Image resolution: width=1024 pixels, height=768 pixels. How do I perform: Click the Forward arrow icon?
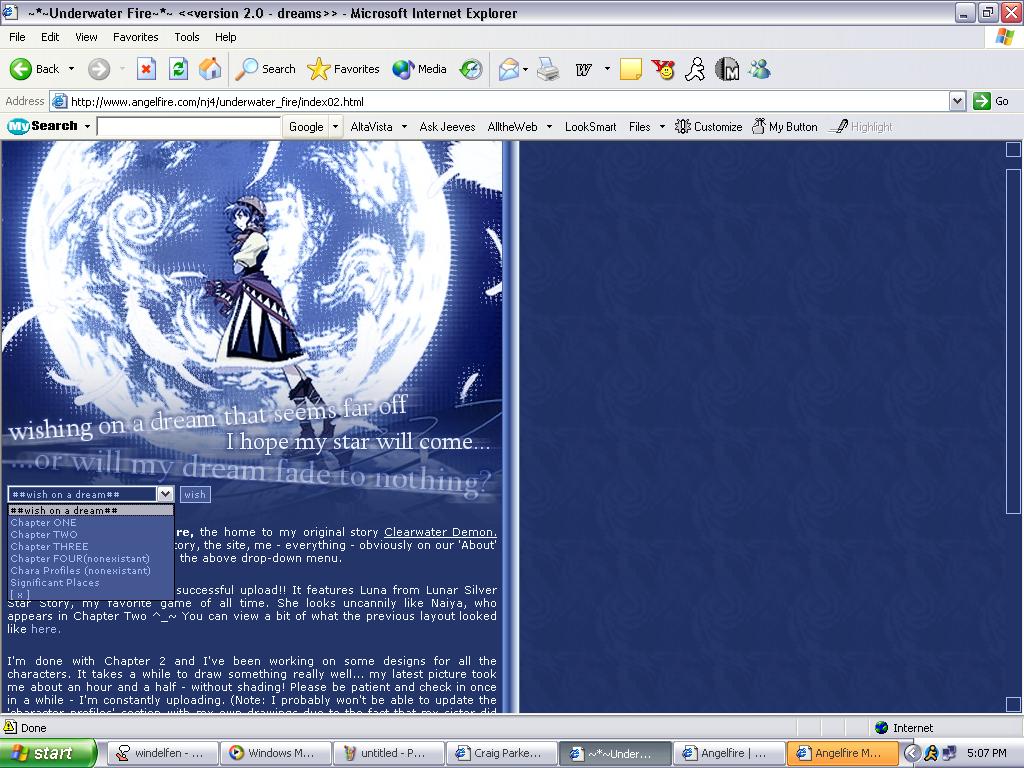tap(99, 69)
